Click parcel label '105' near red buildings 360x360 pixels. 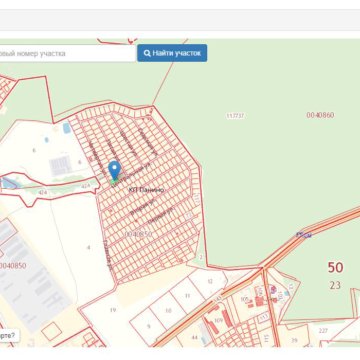tap(244, 299)
